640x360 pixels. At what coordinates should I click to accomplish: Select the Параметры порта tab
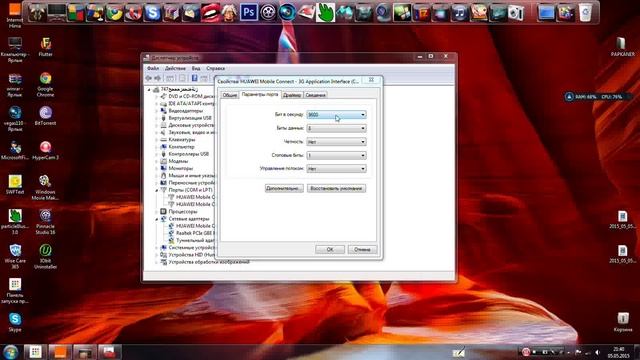click(x=260, y=94)
